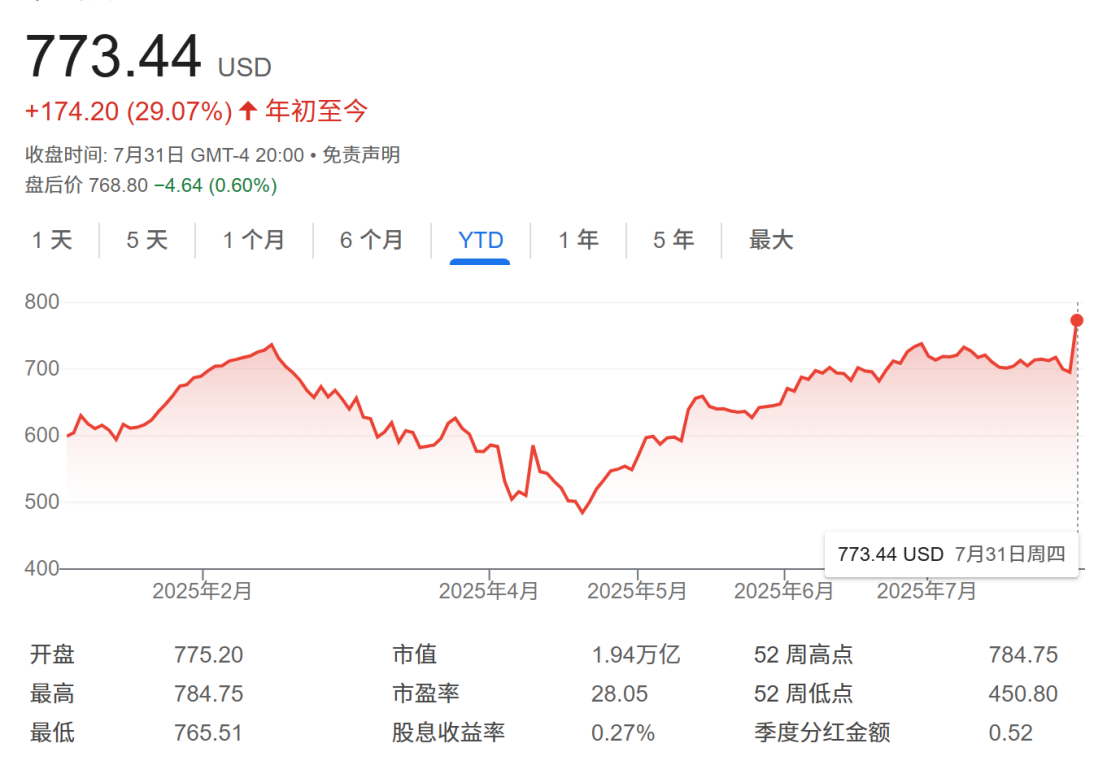The width and height of the screenshot is (1107, 779).
Task: Switch to the 5 天 range tab
Action: tap(147, 240)
